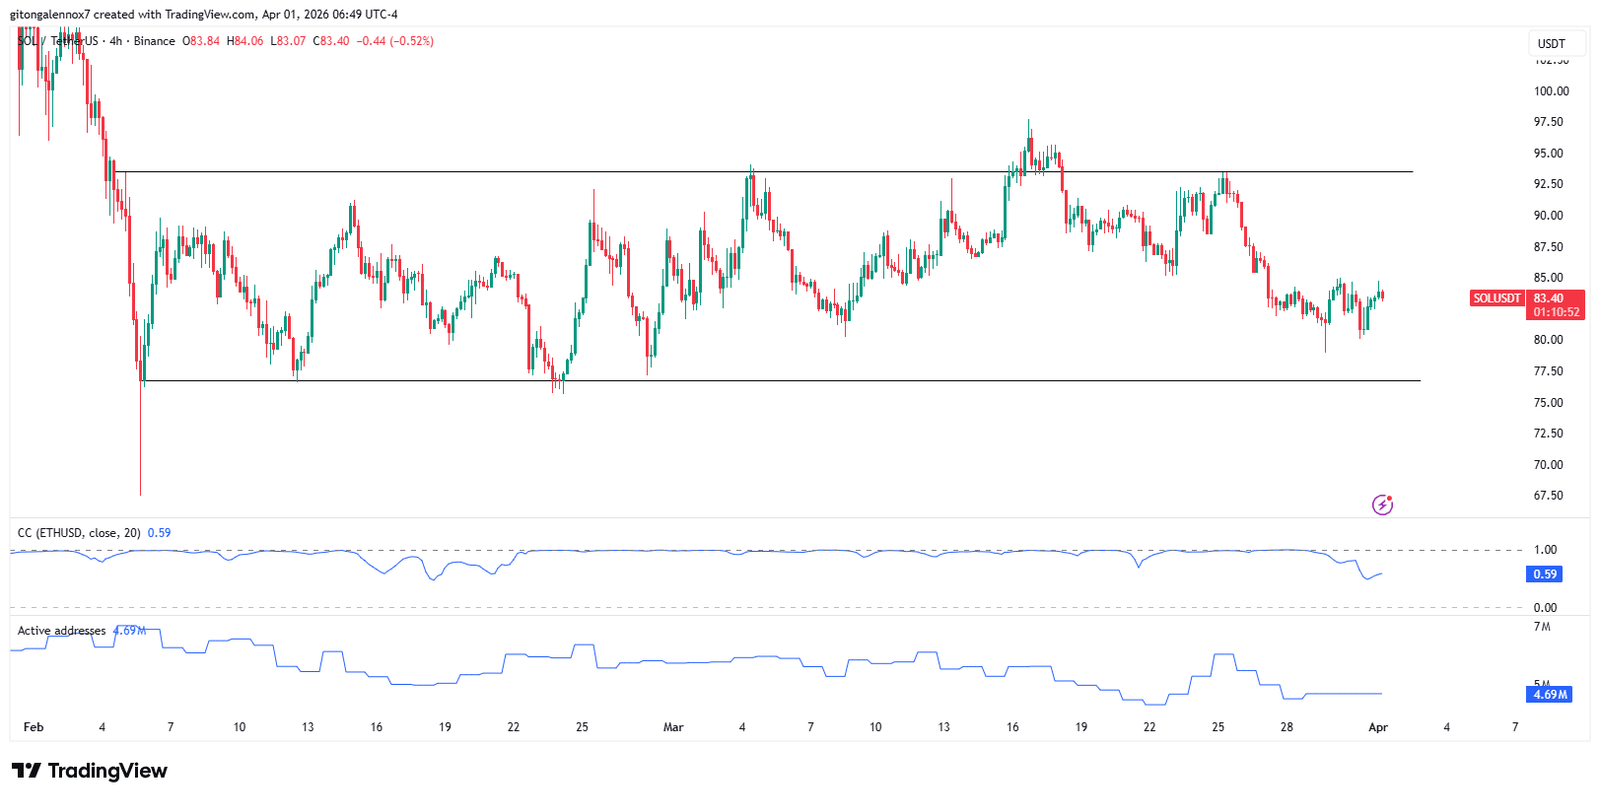The width and height of the screenshot is (1600, 800).
Task: Click the Mar label on time axis
Action: click(673, 727)
